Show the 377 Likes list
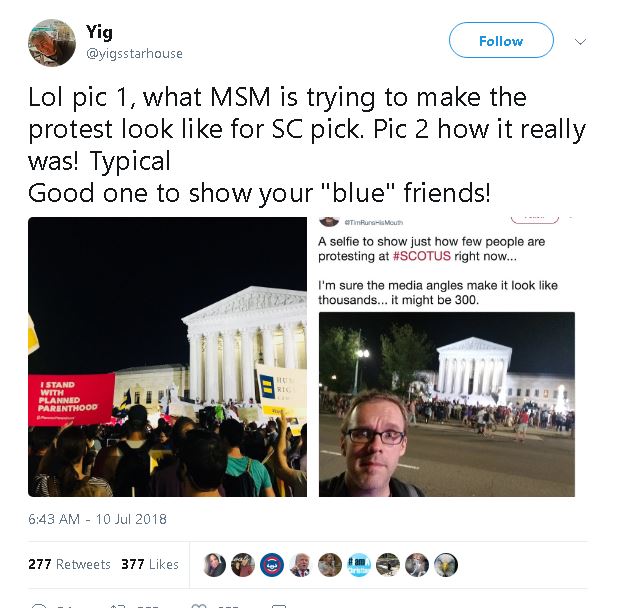This screenshot has height=608, width=622. (150, 564)
